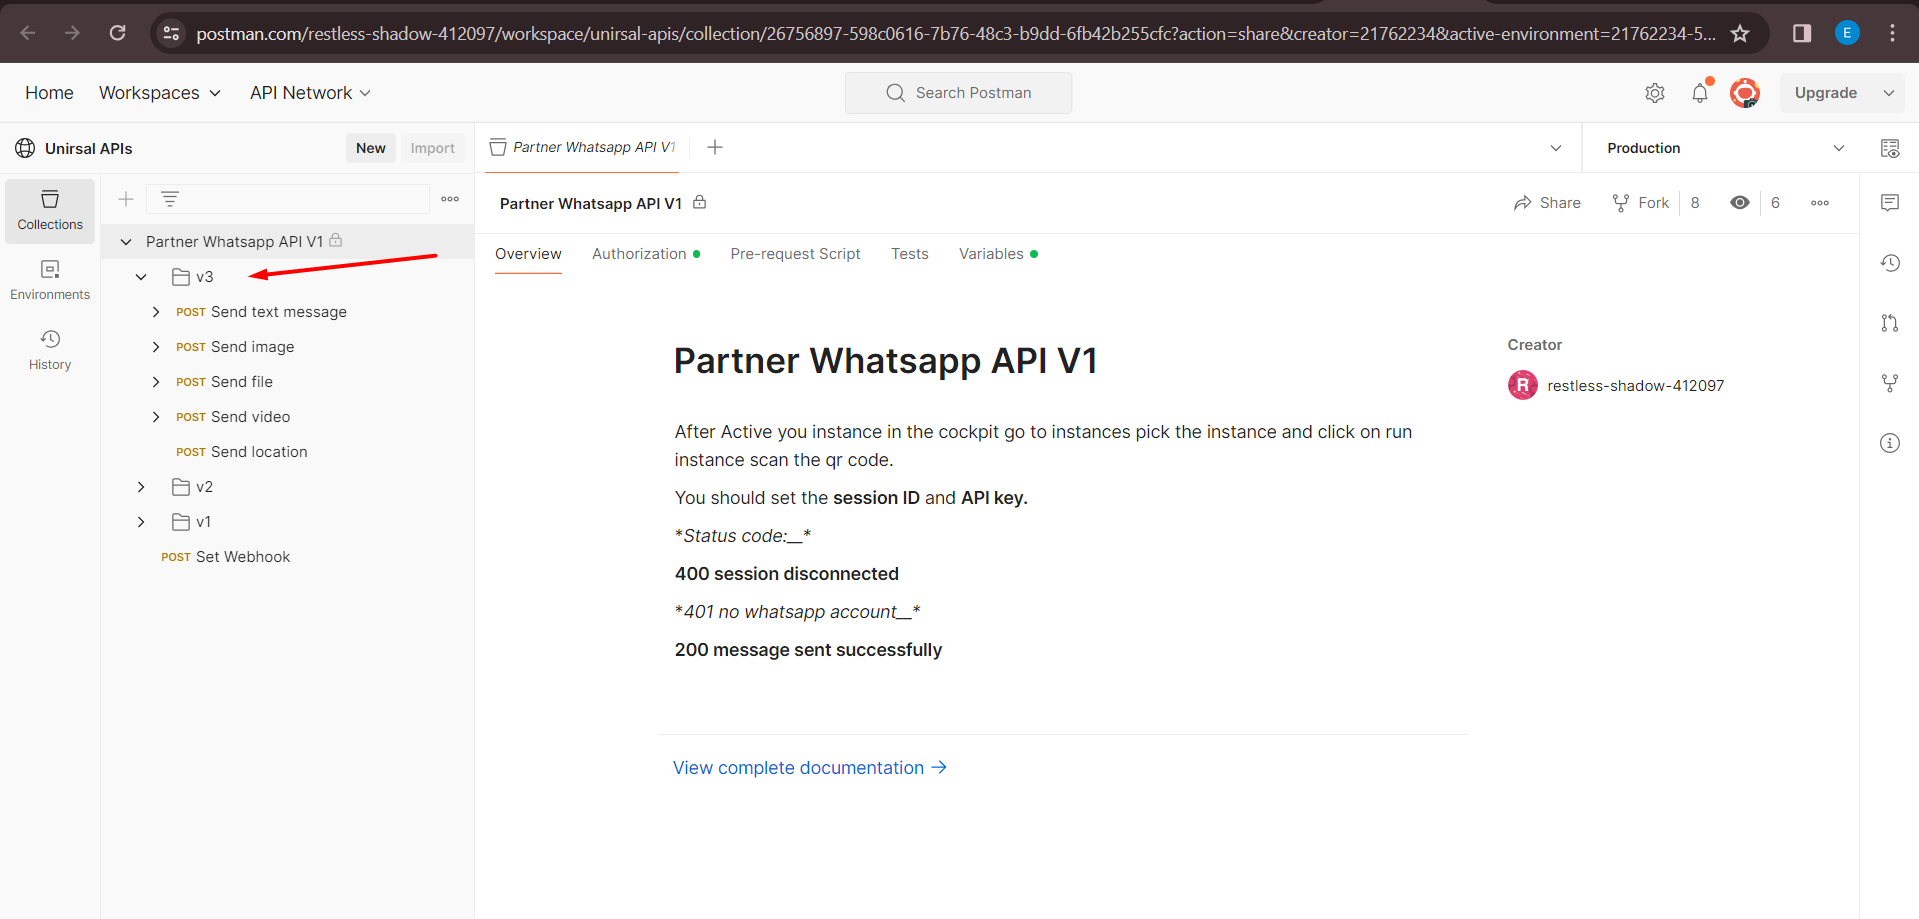Open the History sidebar panel

point(50,351)
